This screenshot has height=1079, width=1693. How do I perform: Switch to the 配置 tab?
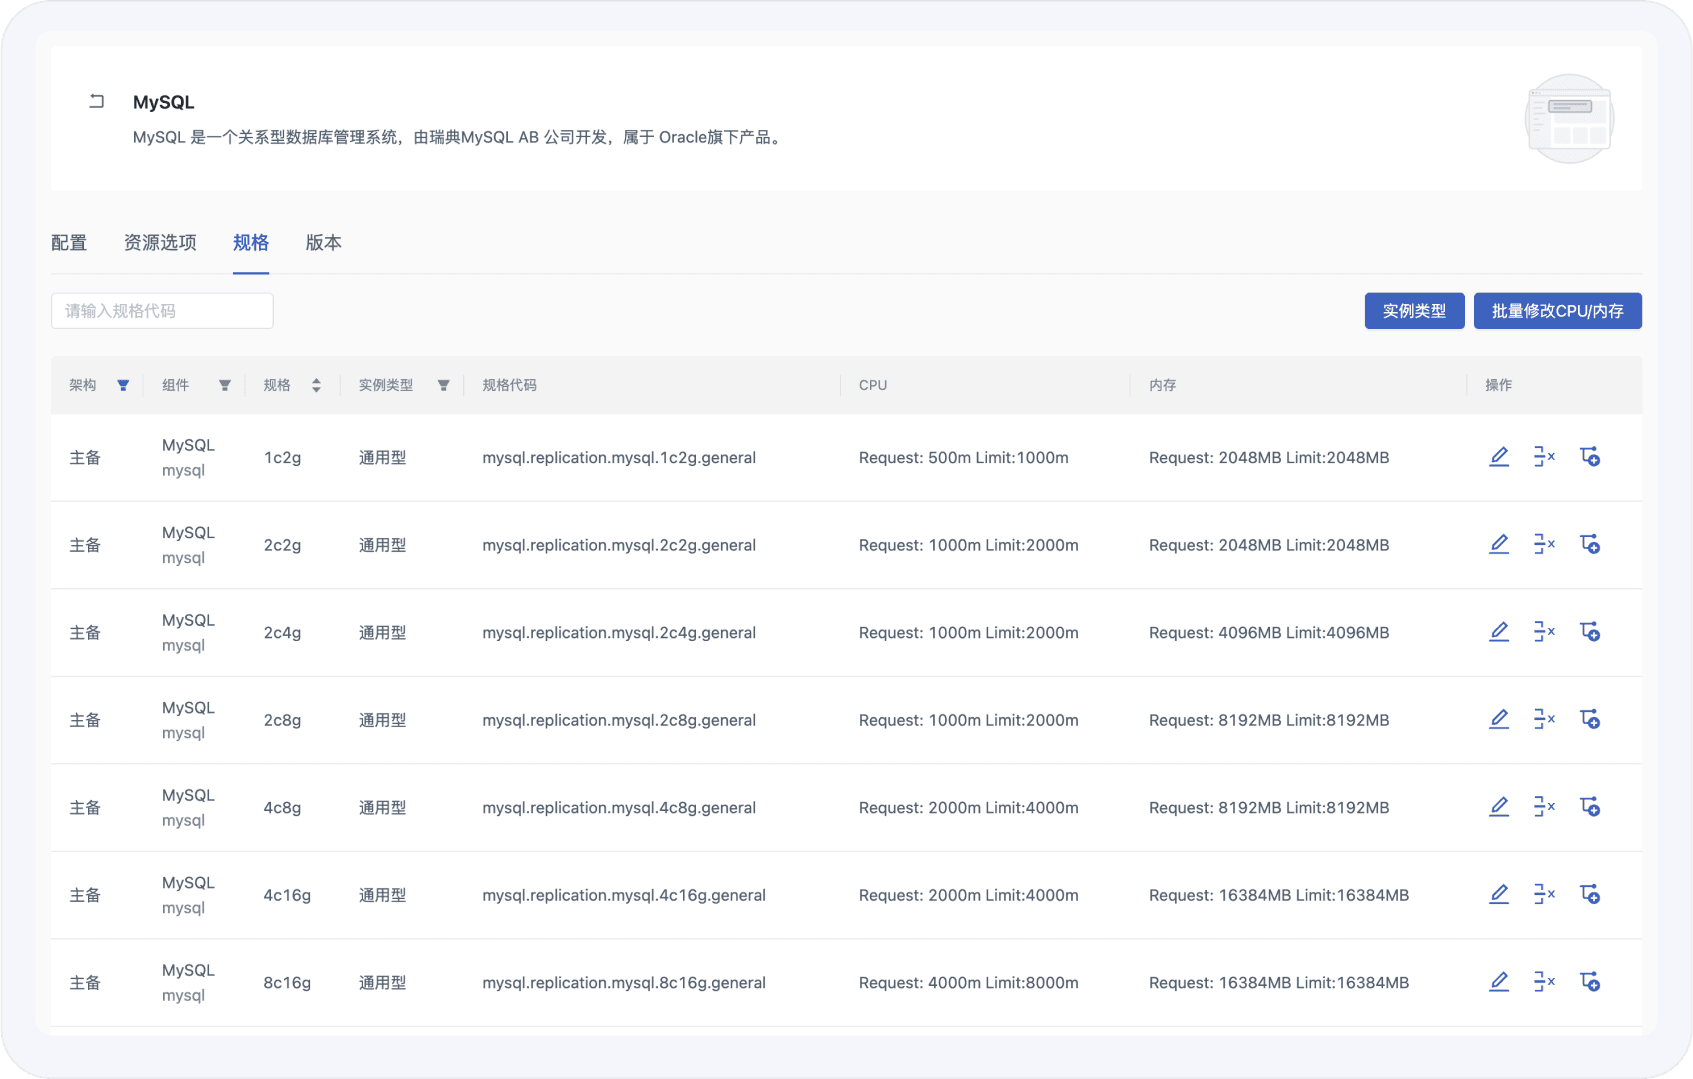point(69,243)
